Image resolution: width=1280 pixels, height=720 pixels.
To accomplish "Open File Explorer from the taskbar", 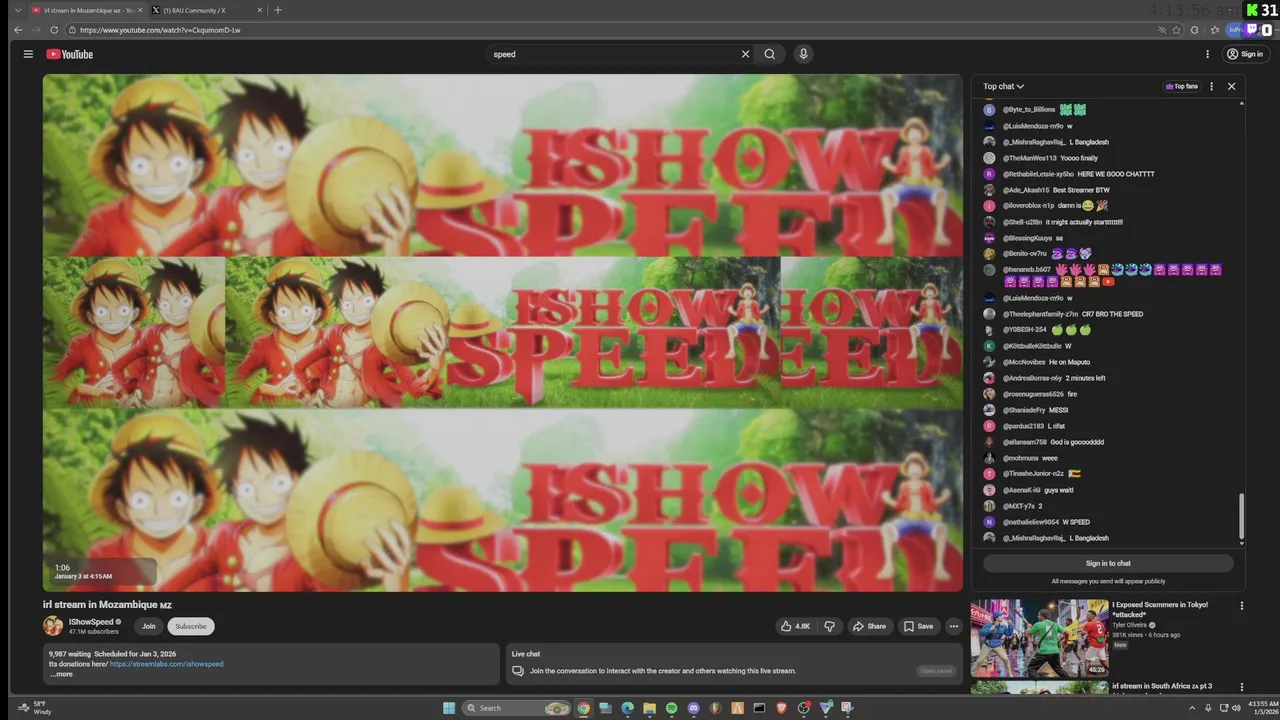I will pos(649,708).
